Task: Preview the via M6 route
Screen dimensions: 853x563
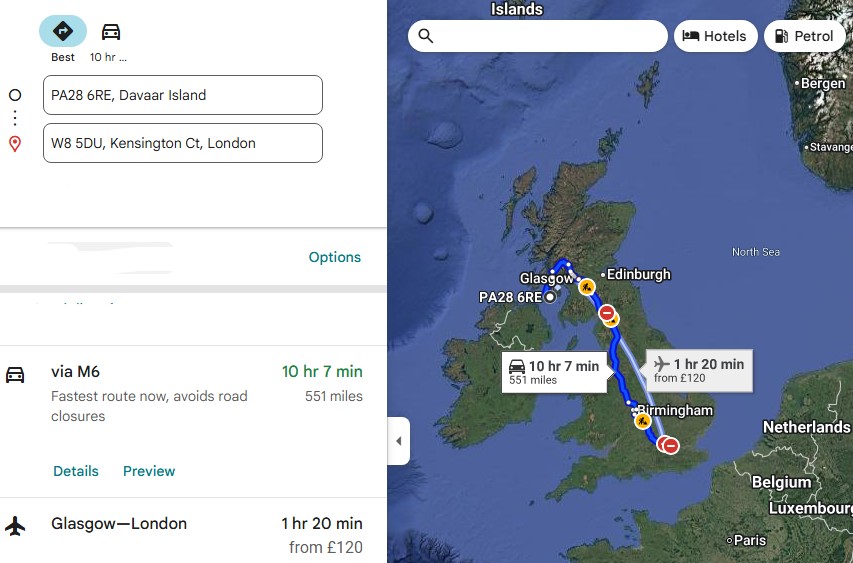Action: click(x=149, y=471)
